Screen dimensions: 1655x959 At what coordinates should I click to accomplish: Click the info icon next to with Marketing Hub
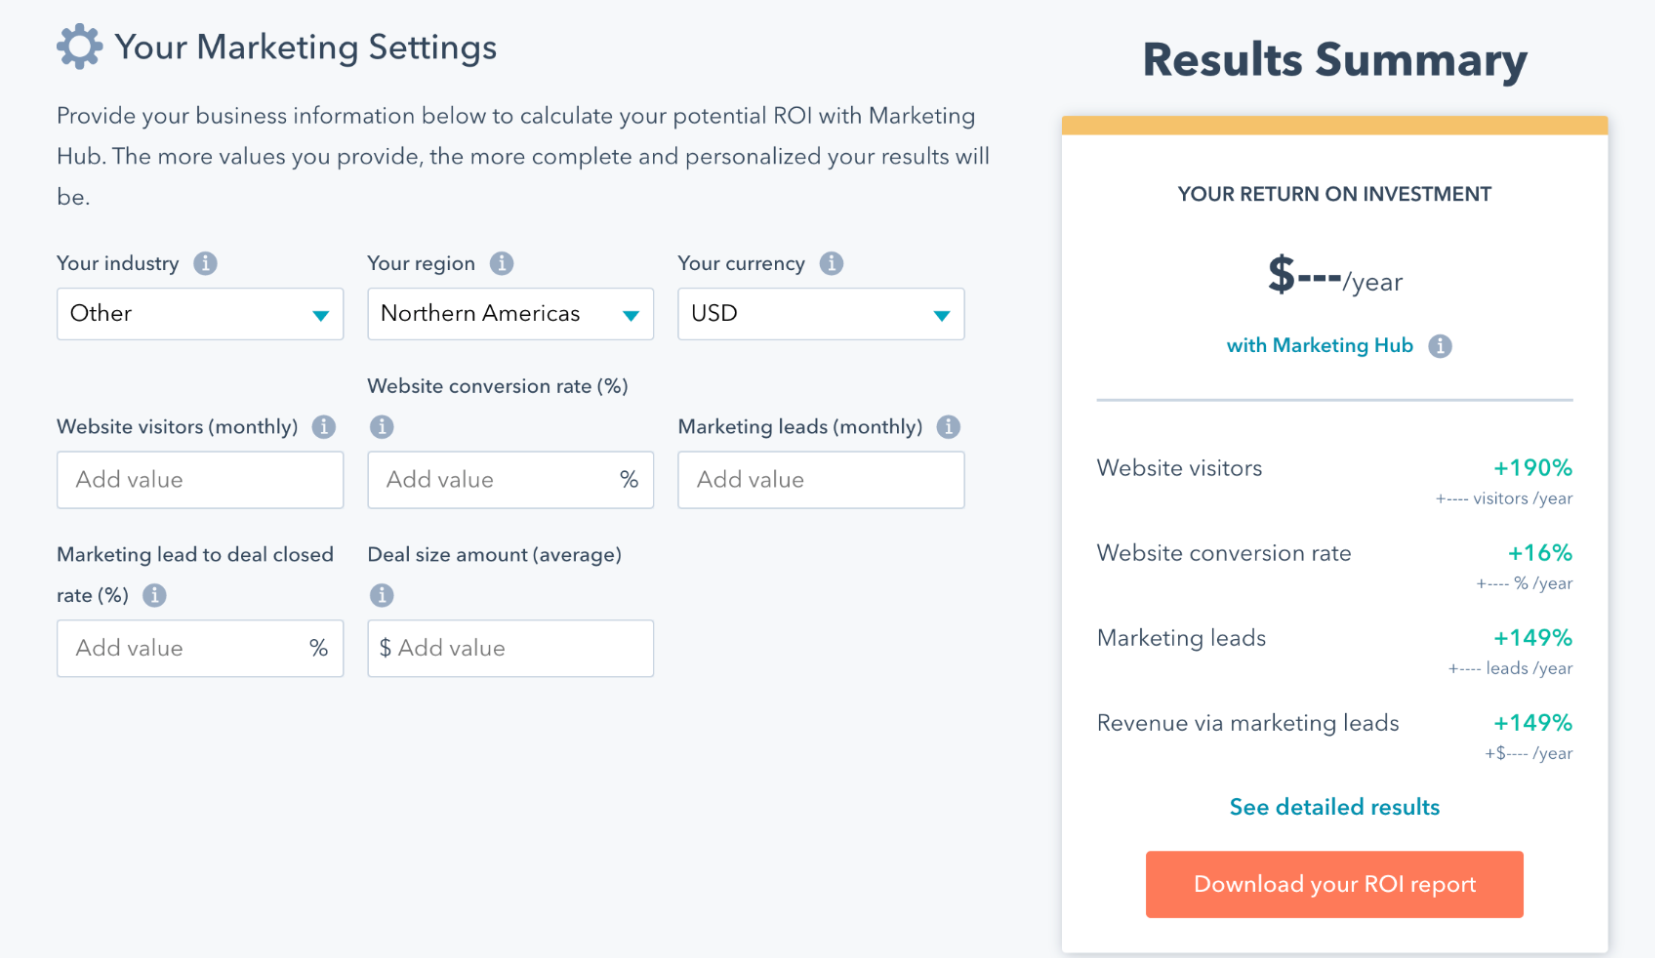(1440, 346)
